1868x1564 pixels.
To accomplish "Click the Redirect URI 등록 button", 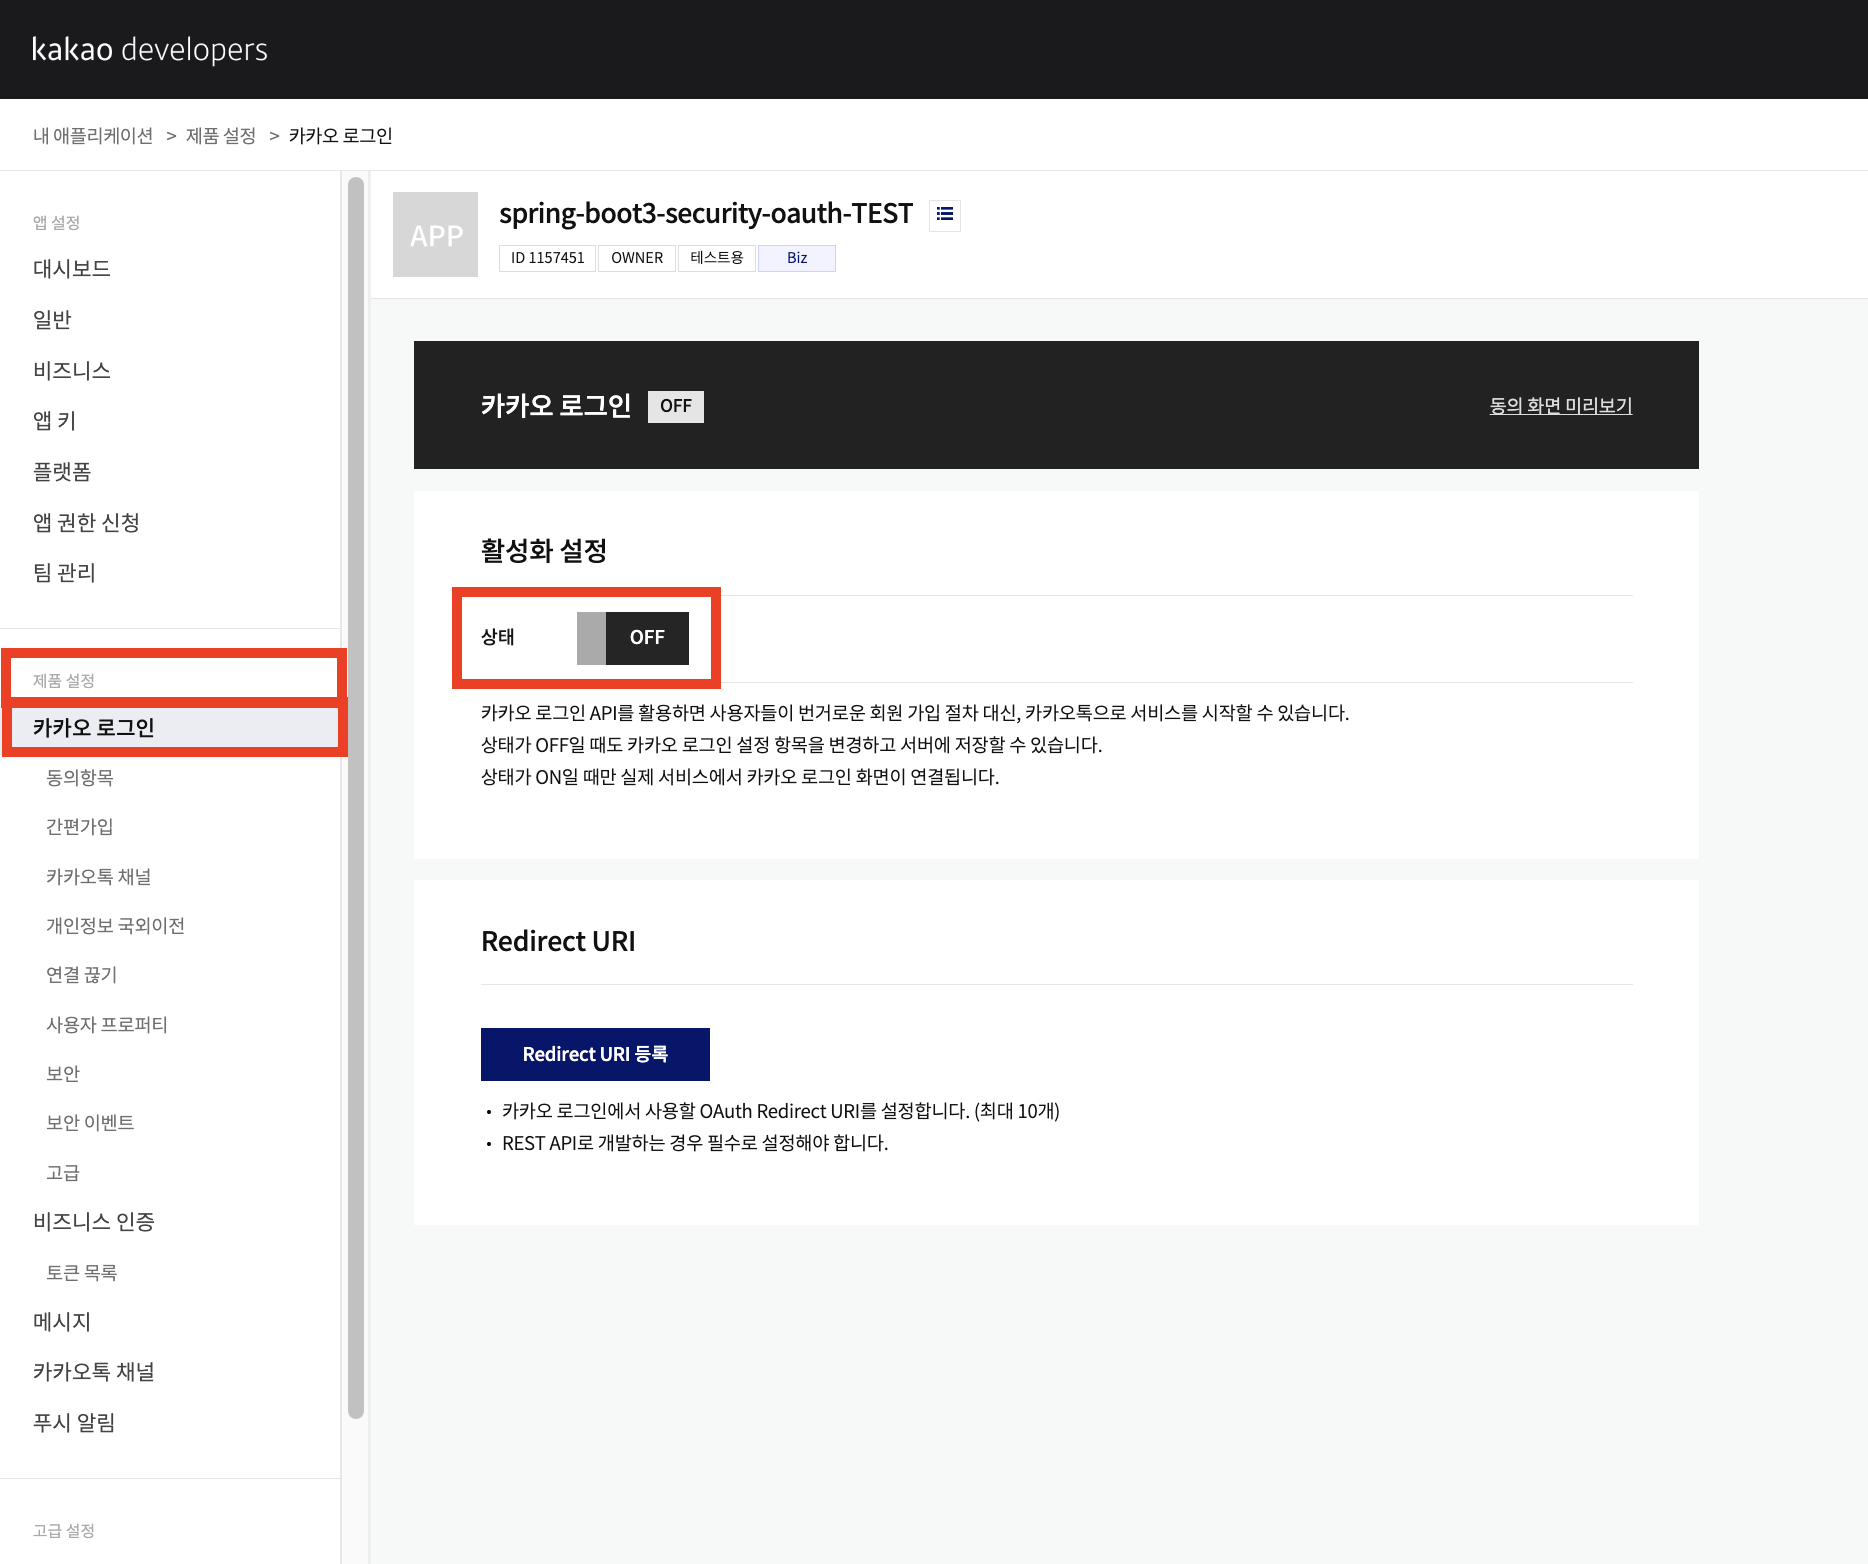I will coord(595,1054).
